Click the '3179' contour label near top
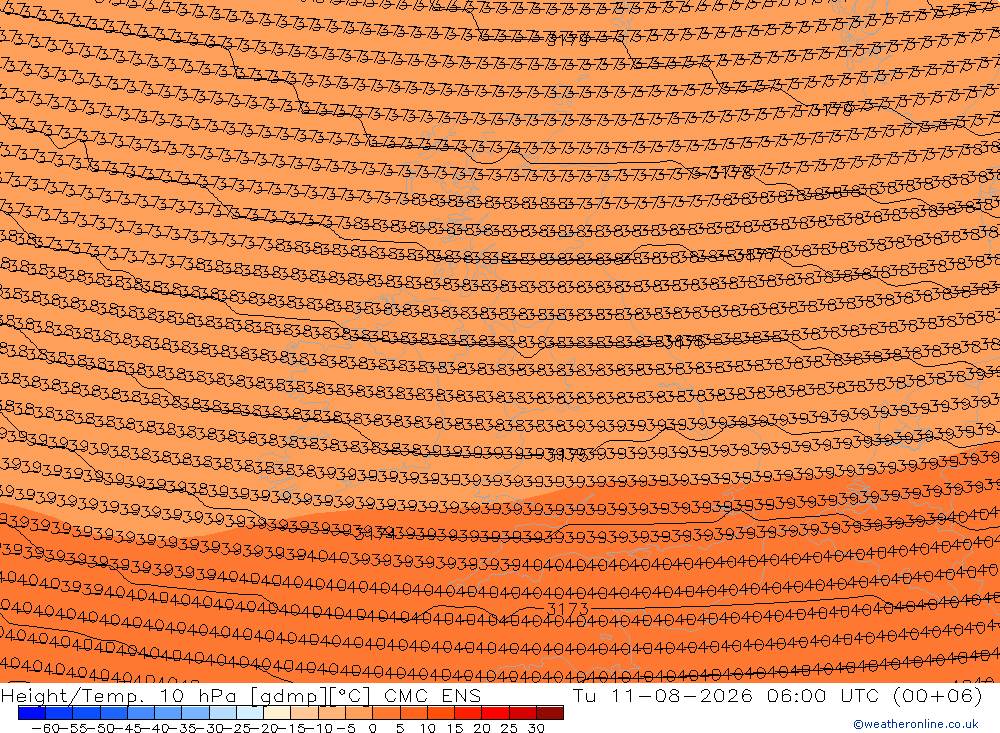This screenshot has width=1000, height=733. (x=568, y=40)
